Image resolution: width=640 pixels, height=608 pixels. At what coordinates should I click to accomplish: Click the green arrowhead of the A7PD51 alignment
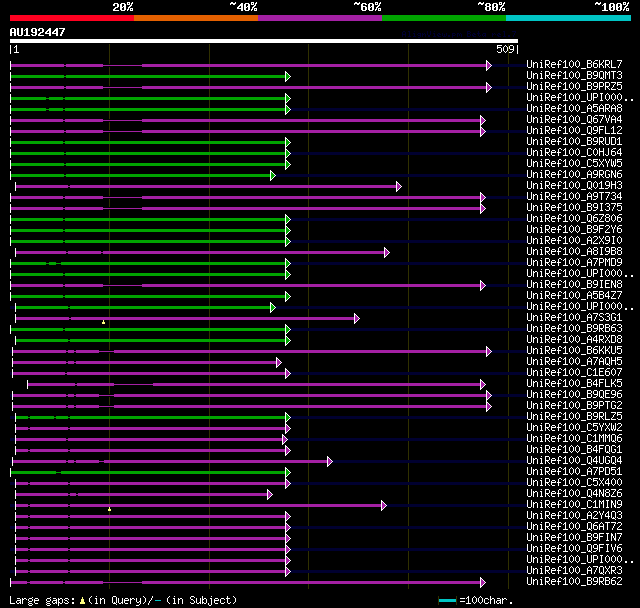pyautogui.click(x=288, y=473)
